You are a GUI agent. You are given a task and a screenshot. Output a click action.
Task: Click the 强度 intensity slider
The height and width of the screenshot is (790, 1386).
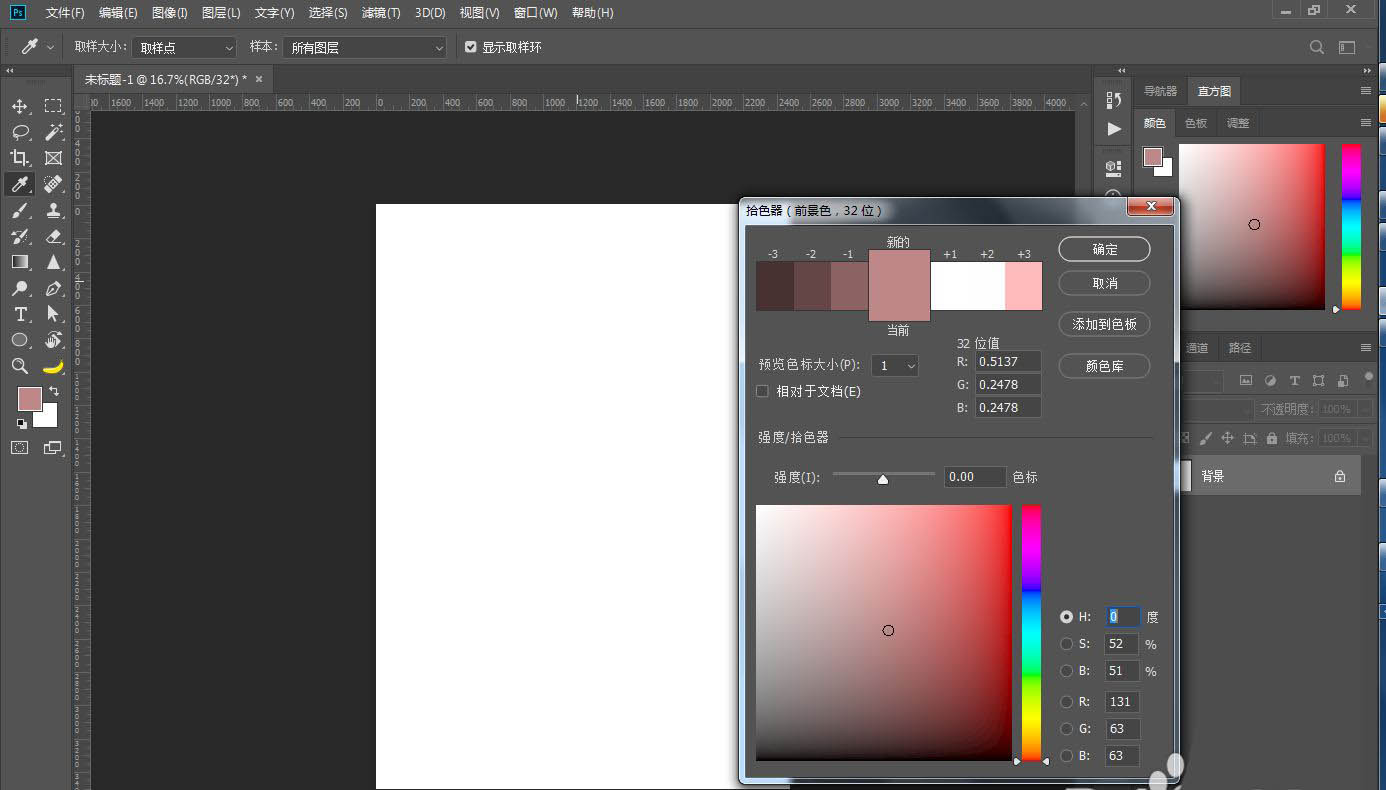tap(883, 477)
